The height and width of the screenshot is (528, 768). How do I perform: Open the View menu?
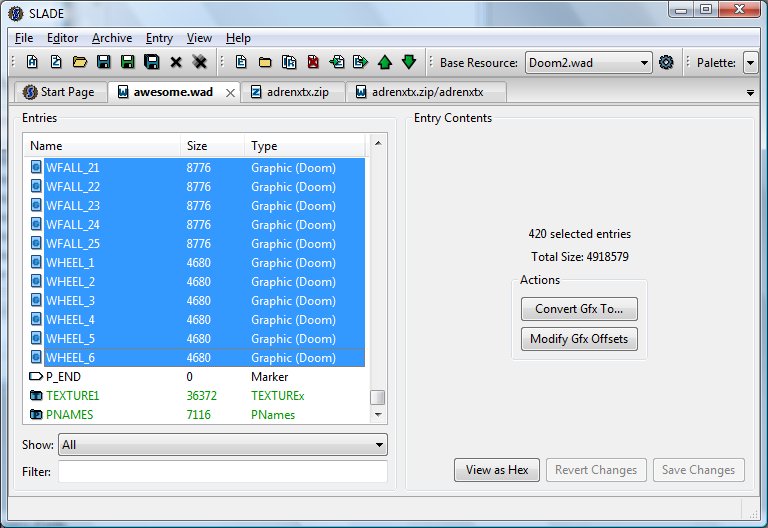tap(199, 38)
